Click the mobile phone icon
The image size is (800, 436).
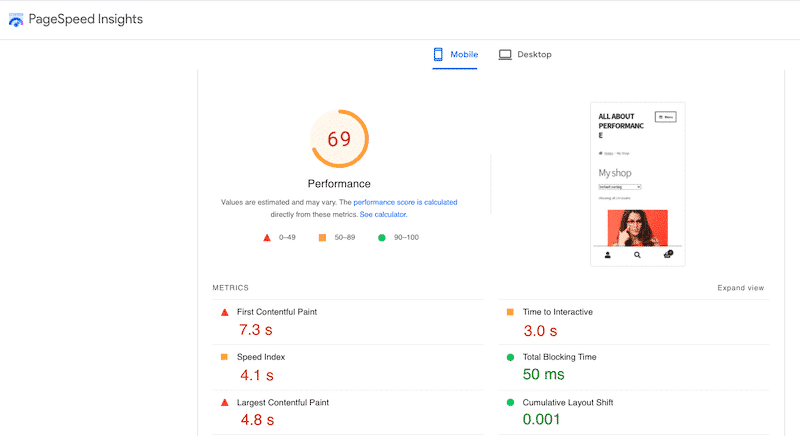(438, 54)
